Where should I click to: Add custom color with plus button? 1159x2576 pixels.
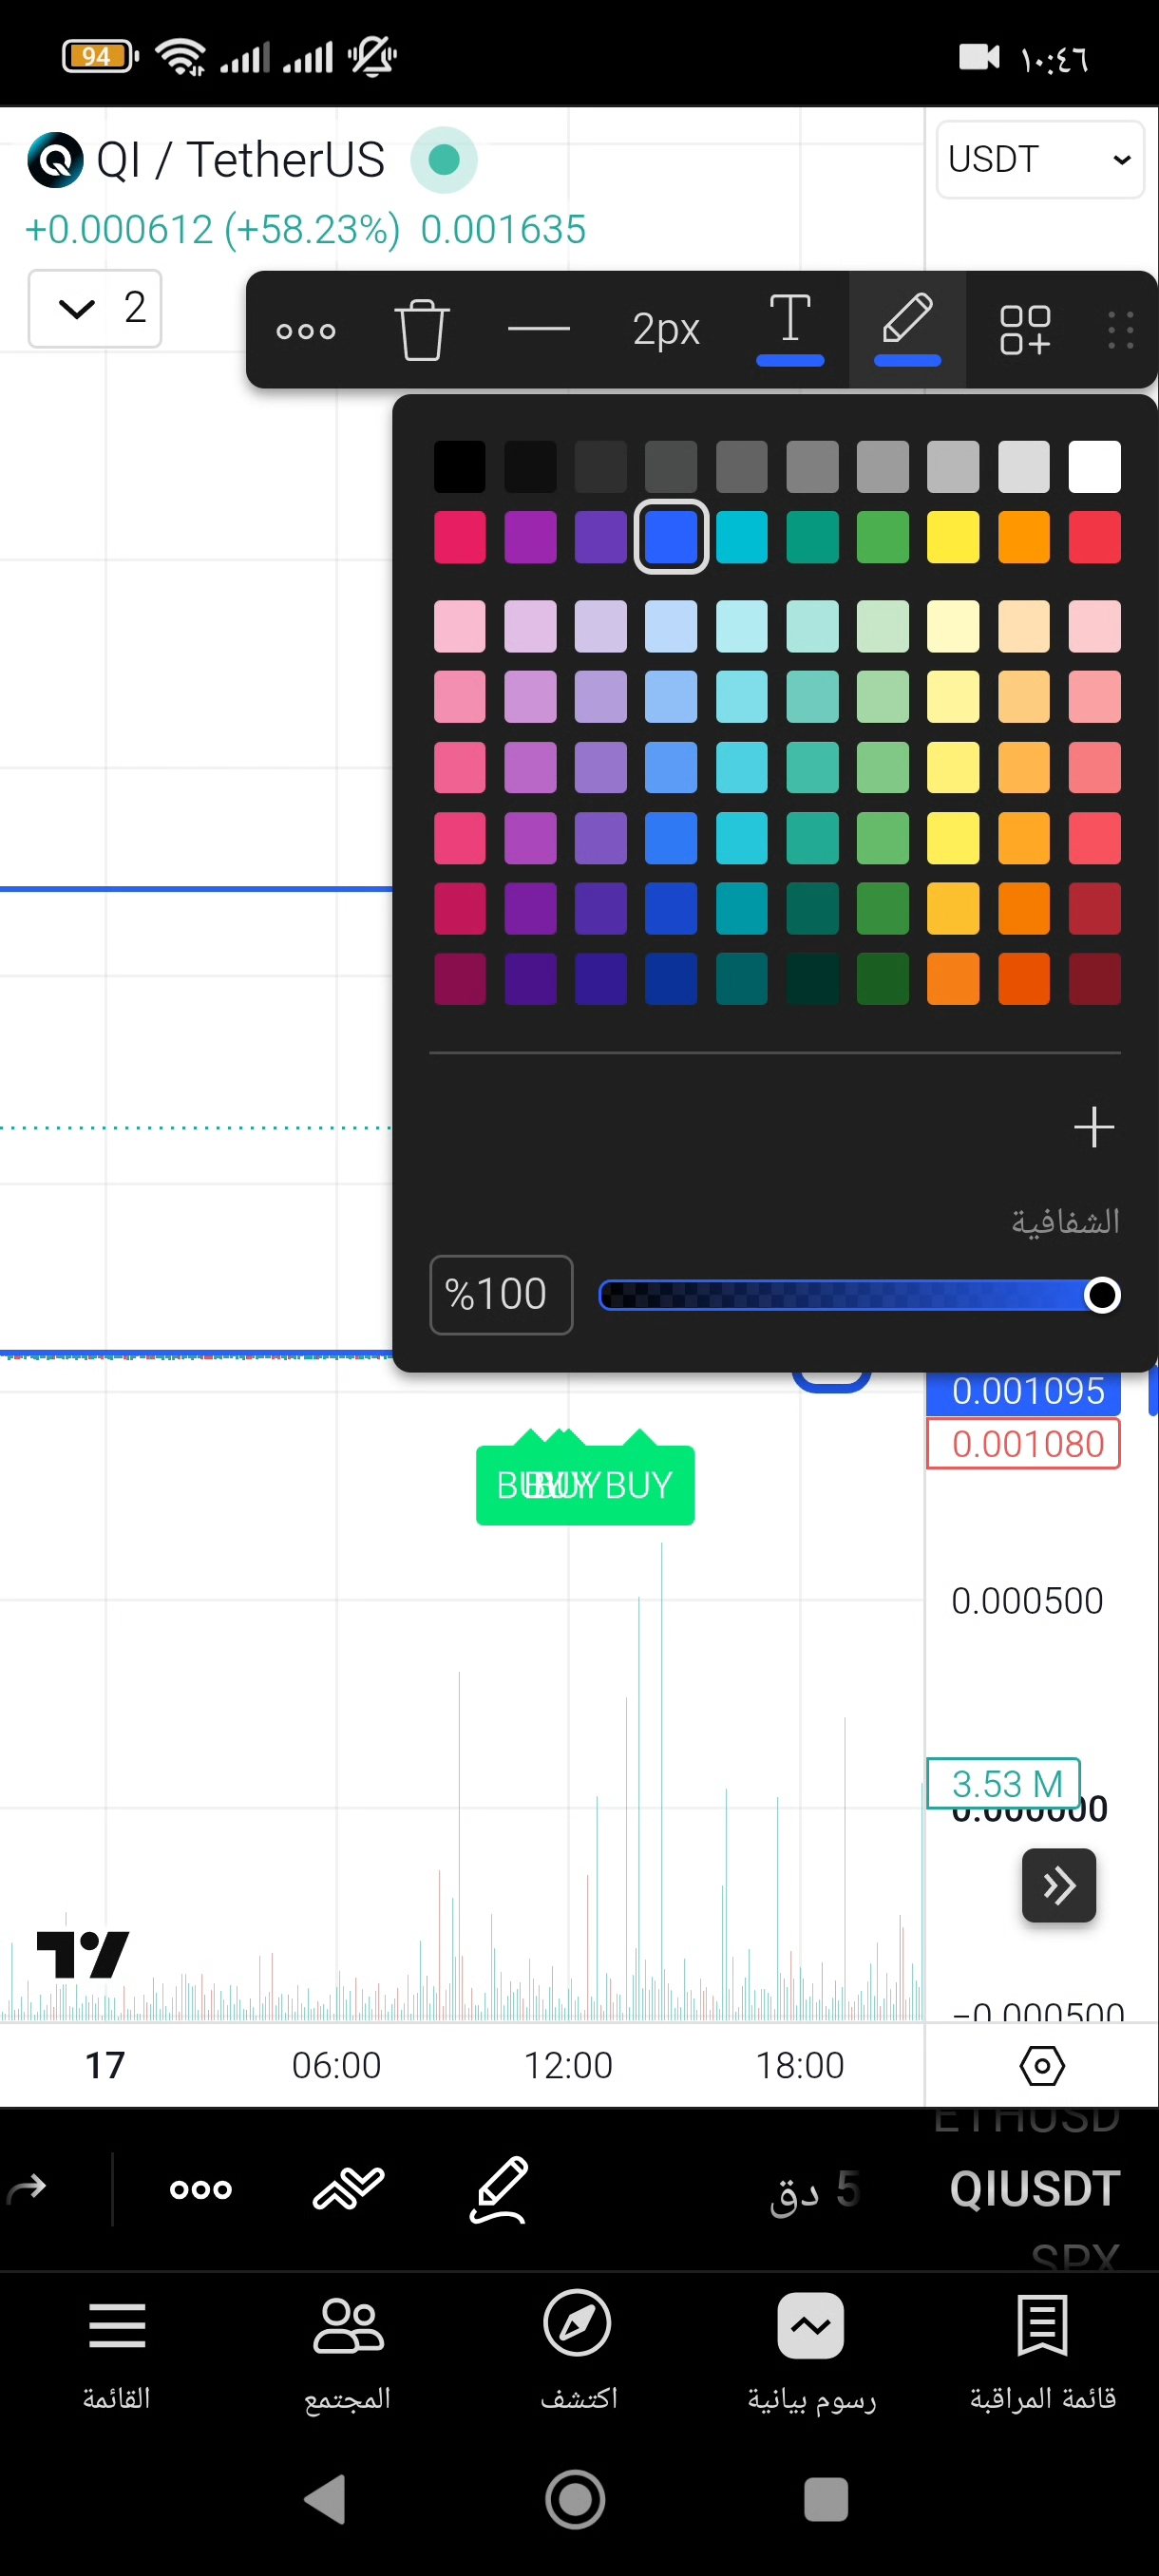tap(1094, 1127)
